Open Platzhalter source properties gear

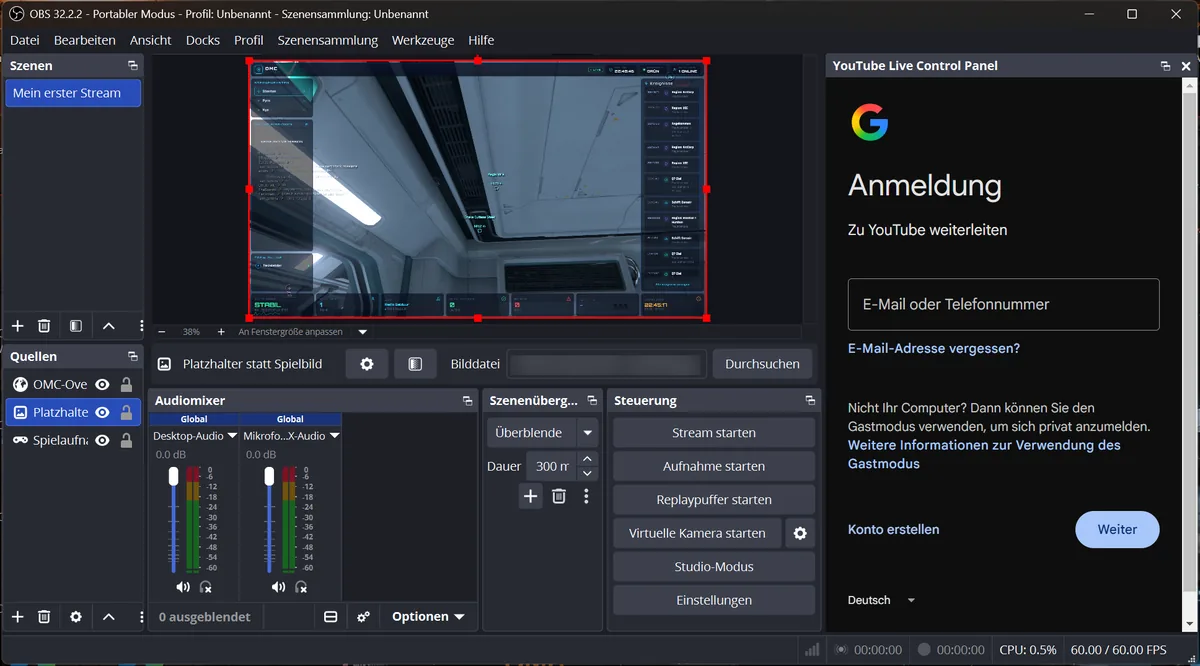pos(367,364)
